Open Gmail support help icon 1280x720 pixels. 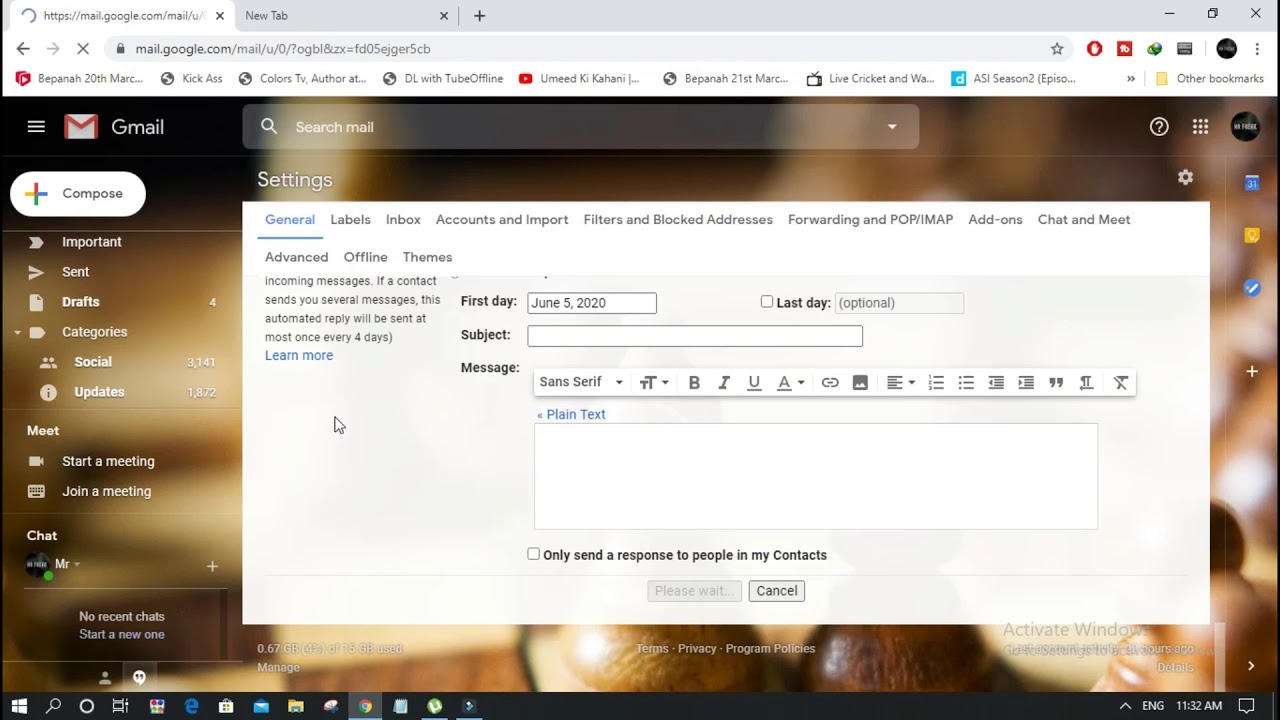coord(1159,127)
